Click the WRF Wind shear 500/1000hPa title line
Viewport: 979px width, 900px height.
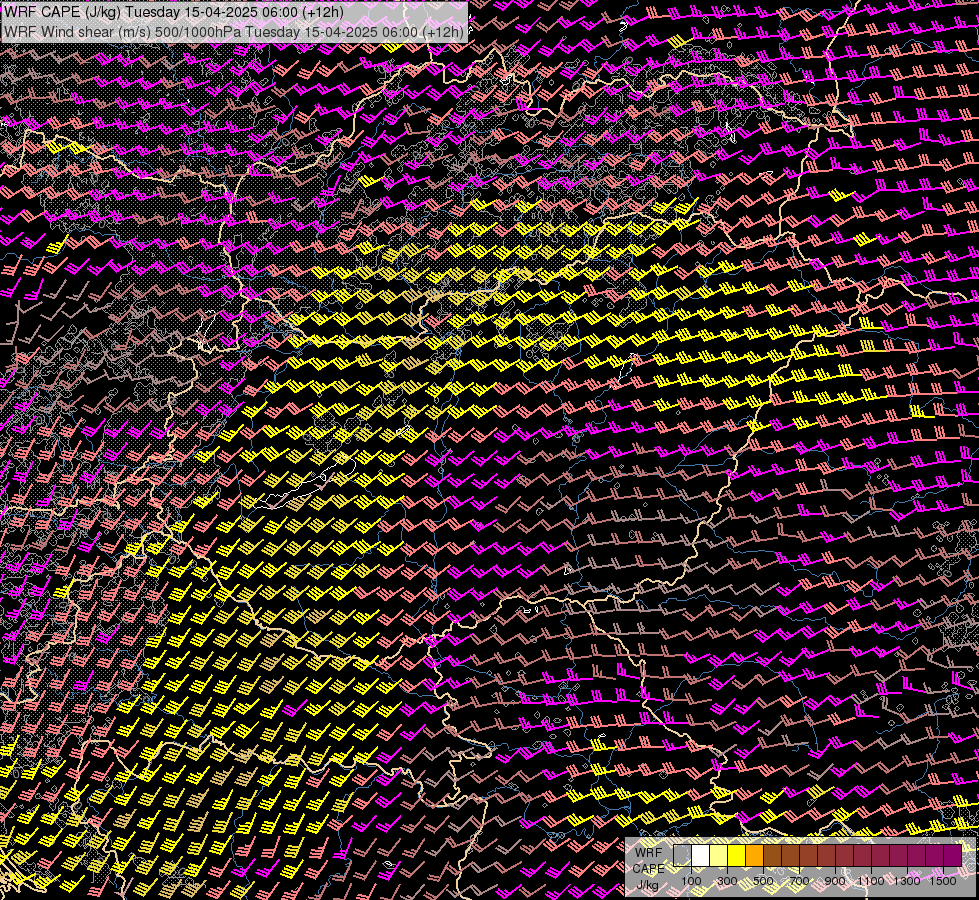click(234, 32)
